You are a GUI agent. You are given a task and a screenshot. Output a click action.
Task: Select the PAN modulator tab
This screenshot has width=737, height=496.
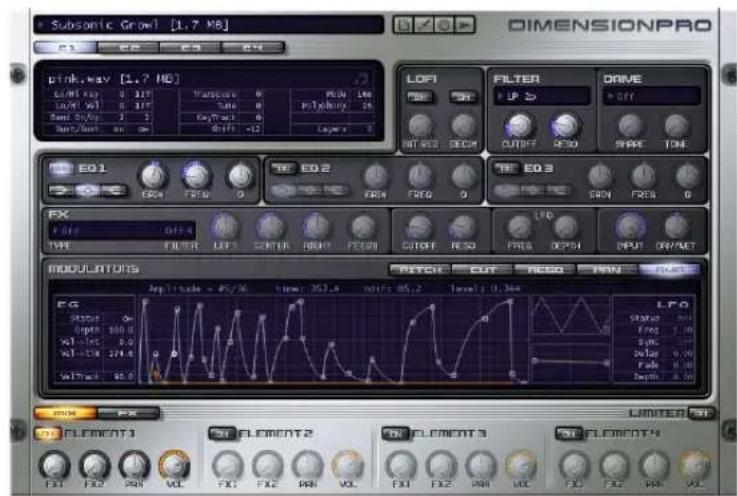[607, 270]
